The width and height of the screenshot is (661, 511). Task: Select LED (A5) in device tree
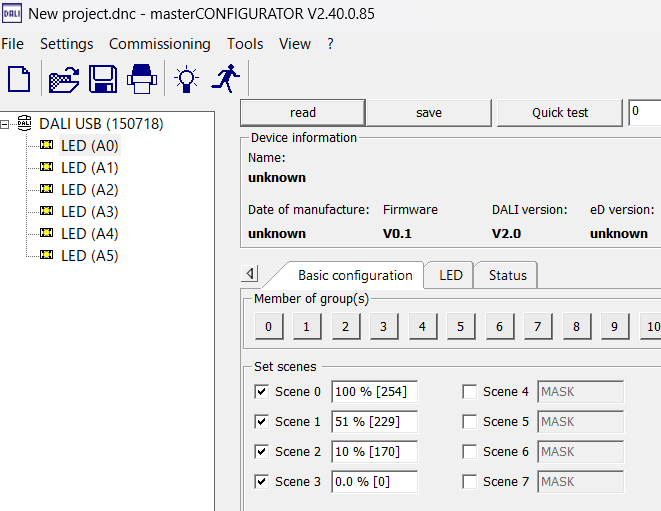click(x=89, y=255)
